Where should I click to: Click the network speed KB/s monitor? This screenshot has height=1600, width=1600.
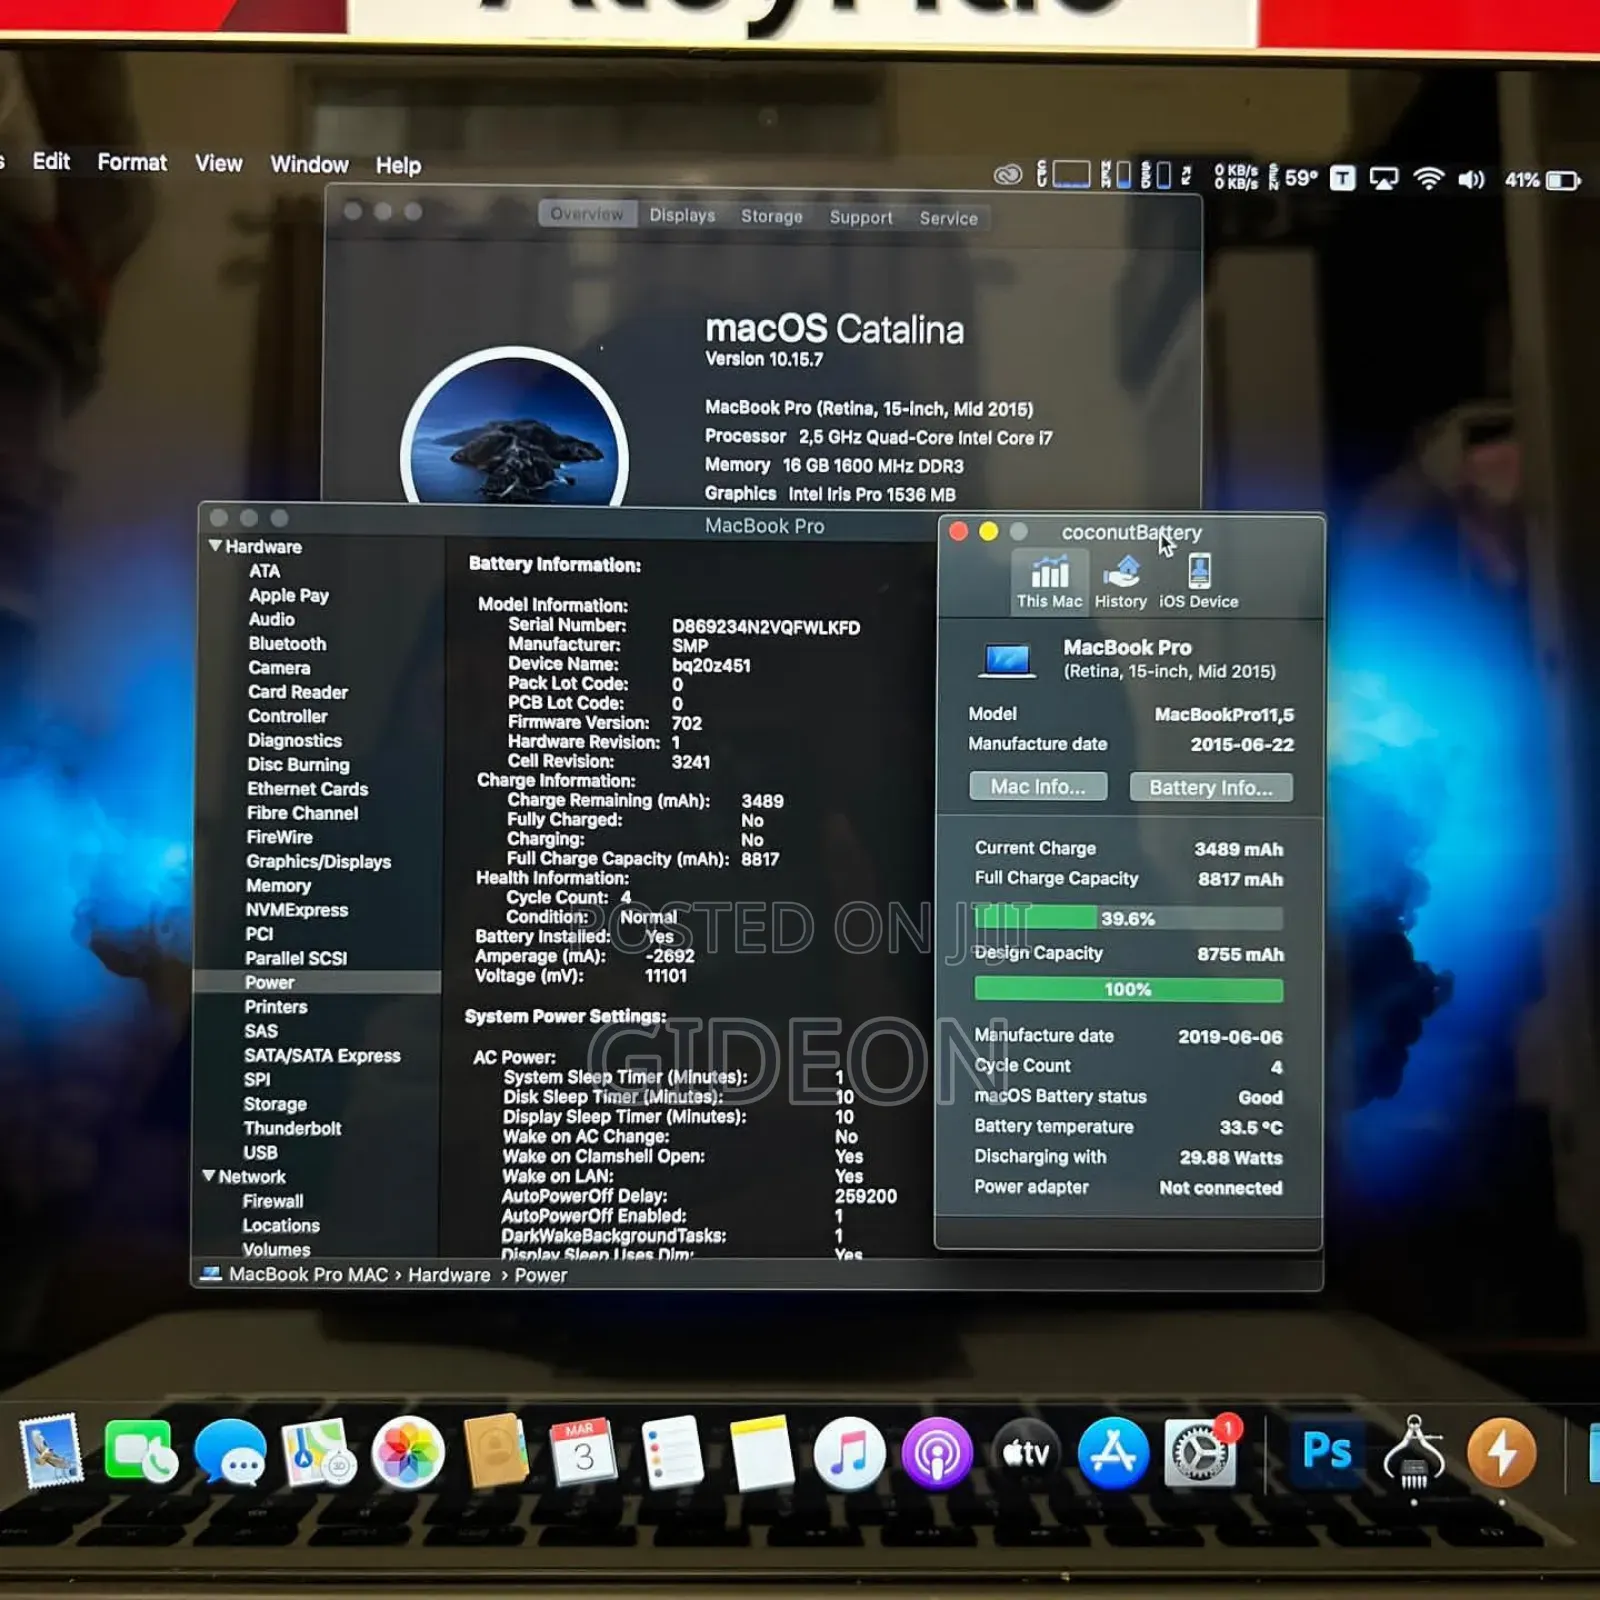[x=1236, y=177]
